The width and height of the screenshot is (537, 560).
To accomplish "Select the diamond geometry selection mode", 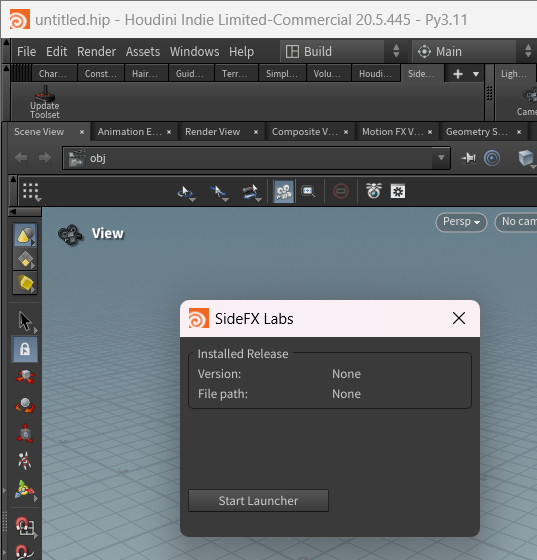I will [25, 259].
